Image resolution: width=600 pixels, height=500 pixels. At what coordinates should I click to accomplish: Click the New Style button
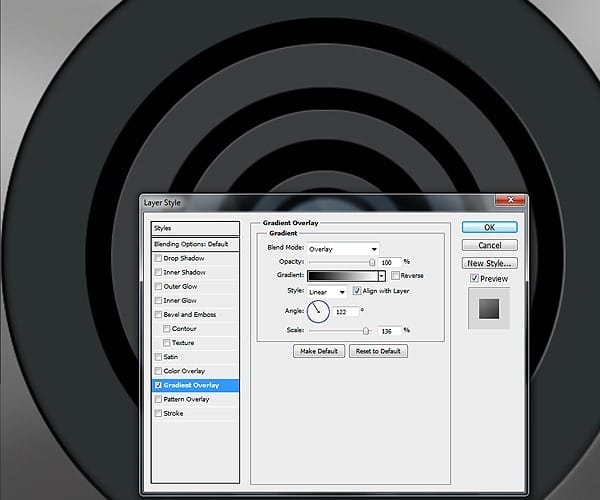click(x=489, y=263)
